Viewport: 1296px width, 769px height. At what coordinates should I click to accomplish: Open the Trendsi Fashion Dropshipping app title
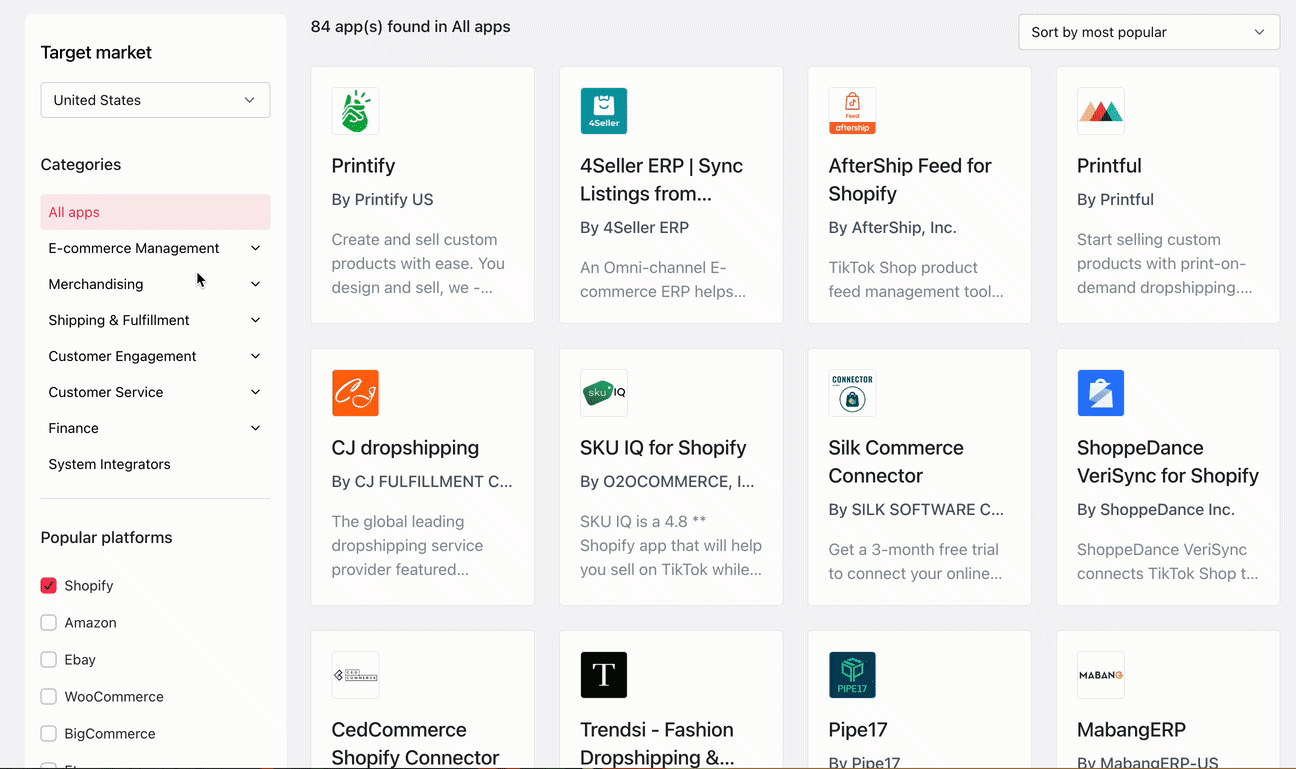pos(657,743)
